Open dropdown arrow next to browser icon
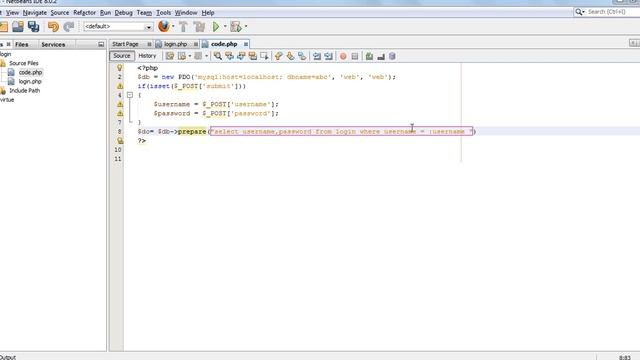The width and height of the screenshot is (640, 360). pos(173,27)
